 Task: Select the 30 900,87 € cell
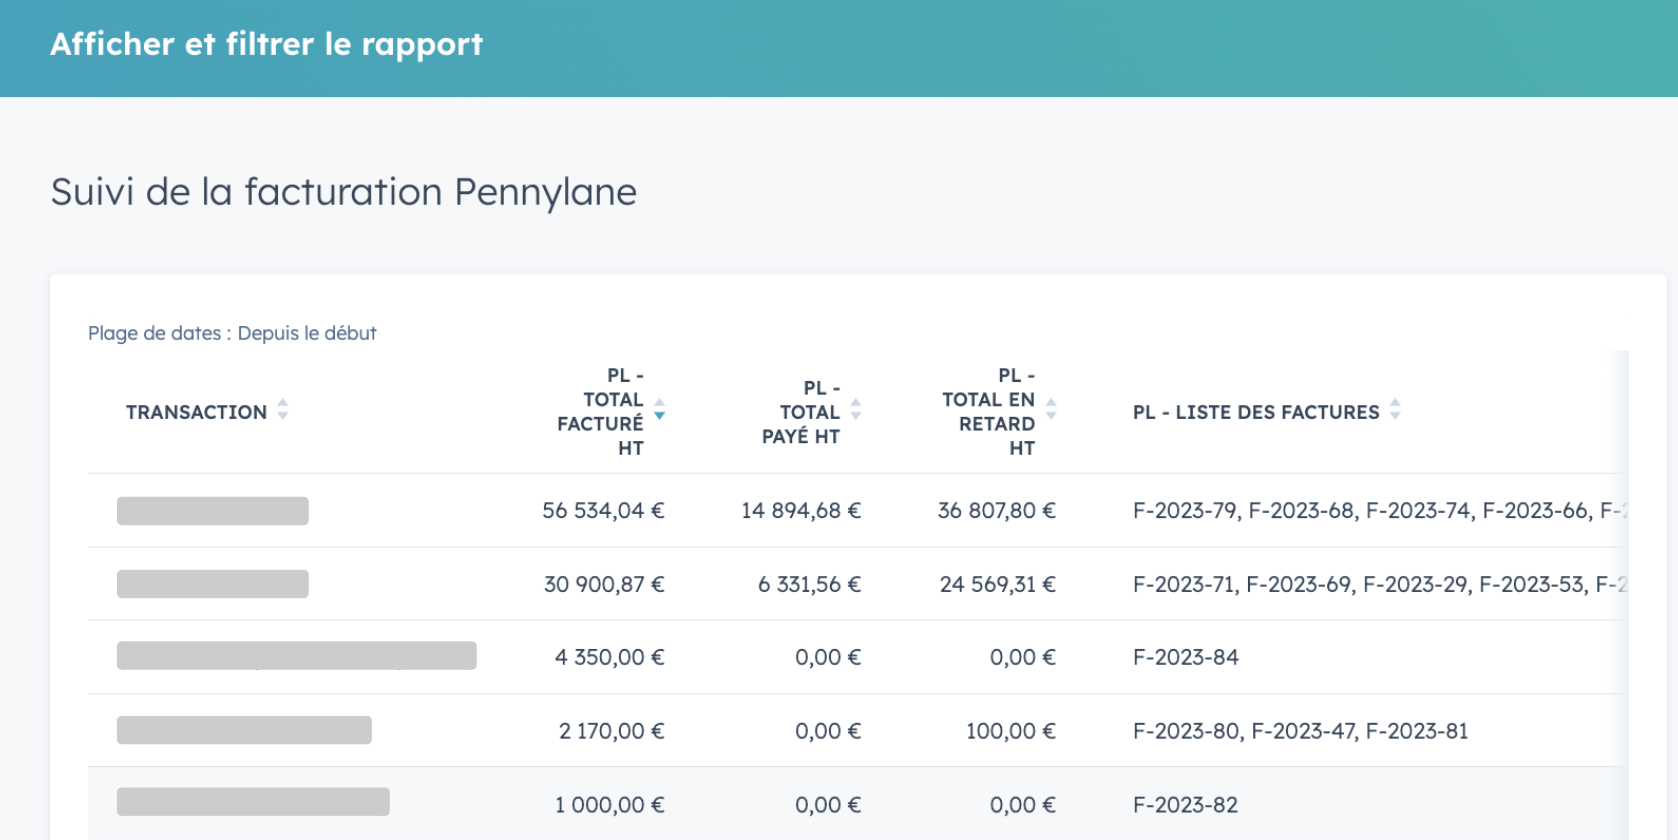click(x=604, y=584)
